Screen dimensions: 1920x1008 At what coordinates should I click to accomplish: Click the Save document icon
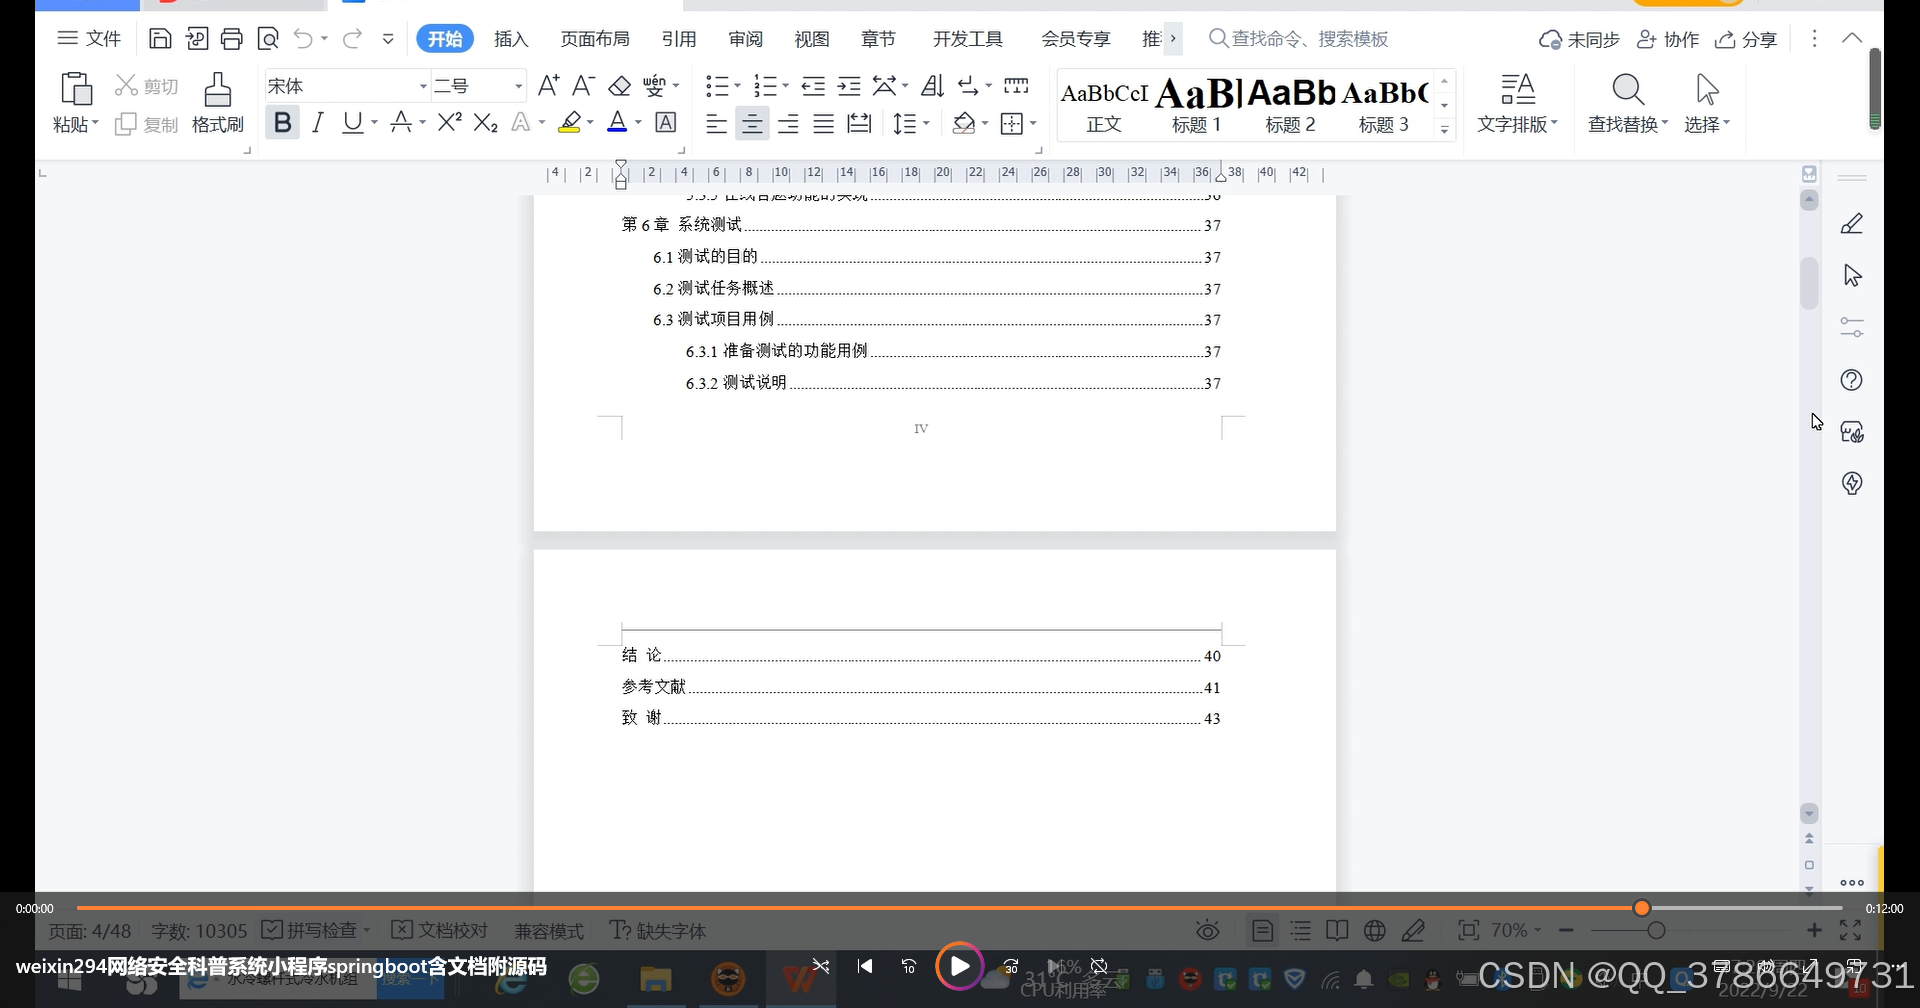pyautogui.click(x=160, y=39)
